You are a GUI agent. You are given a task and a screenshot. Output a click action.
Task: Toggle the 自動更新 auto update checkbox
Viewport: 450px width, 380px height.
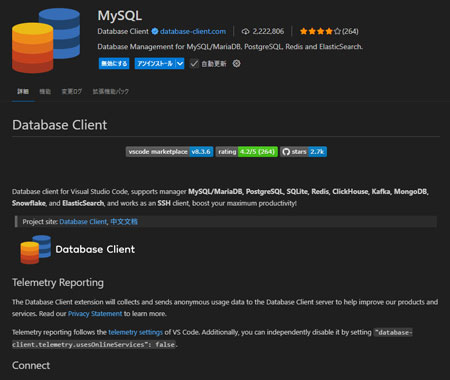pos(194,63)
